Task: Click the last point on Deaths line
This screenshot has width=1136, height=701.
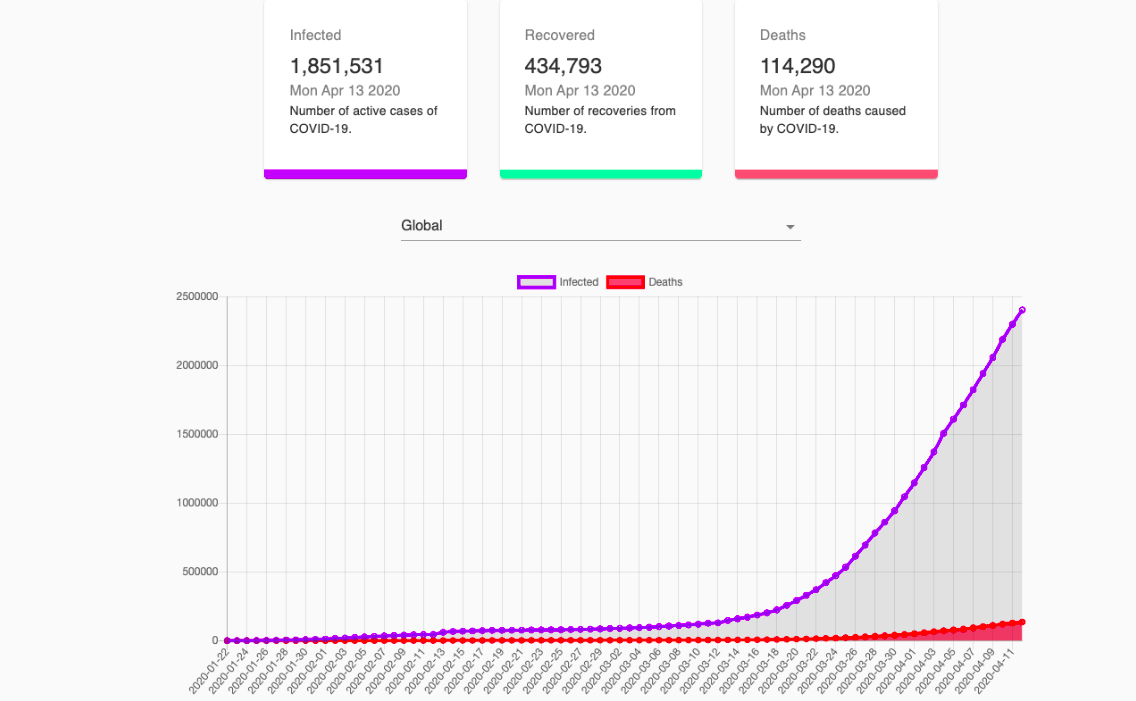Action: 1022,622
